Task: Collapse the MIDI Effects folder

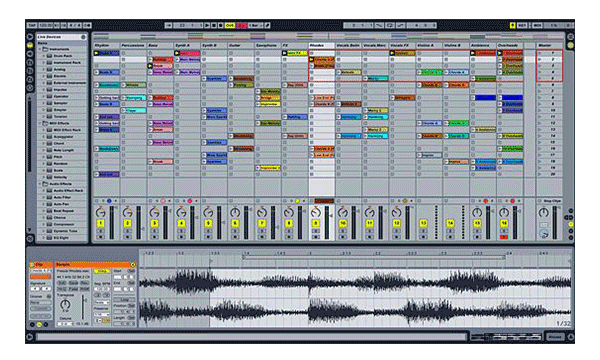Action: [40, 123]
